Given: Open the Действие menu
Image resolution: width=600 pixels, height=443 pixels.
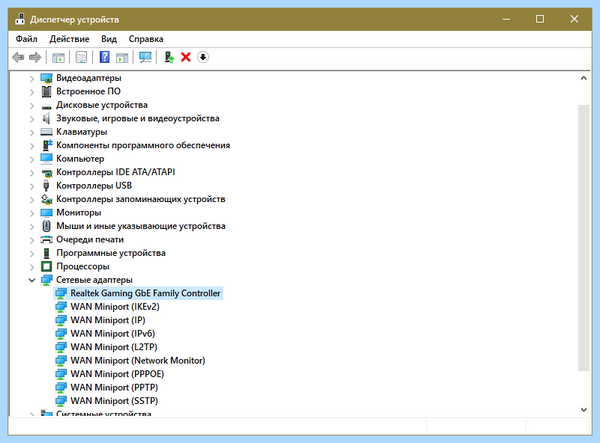Looking at the screenshot, I should tap(69, 39).
